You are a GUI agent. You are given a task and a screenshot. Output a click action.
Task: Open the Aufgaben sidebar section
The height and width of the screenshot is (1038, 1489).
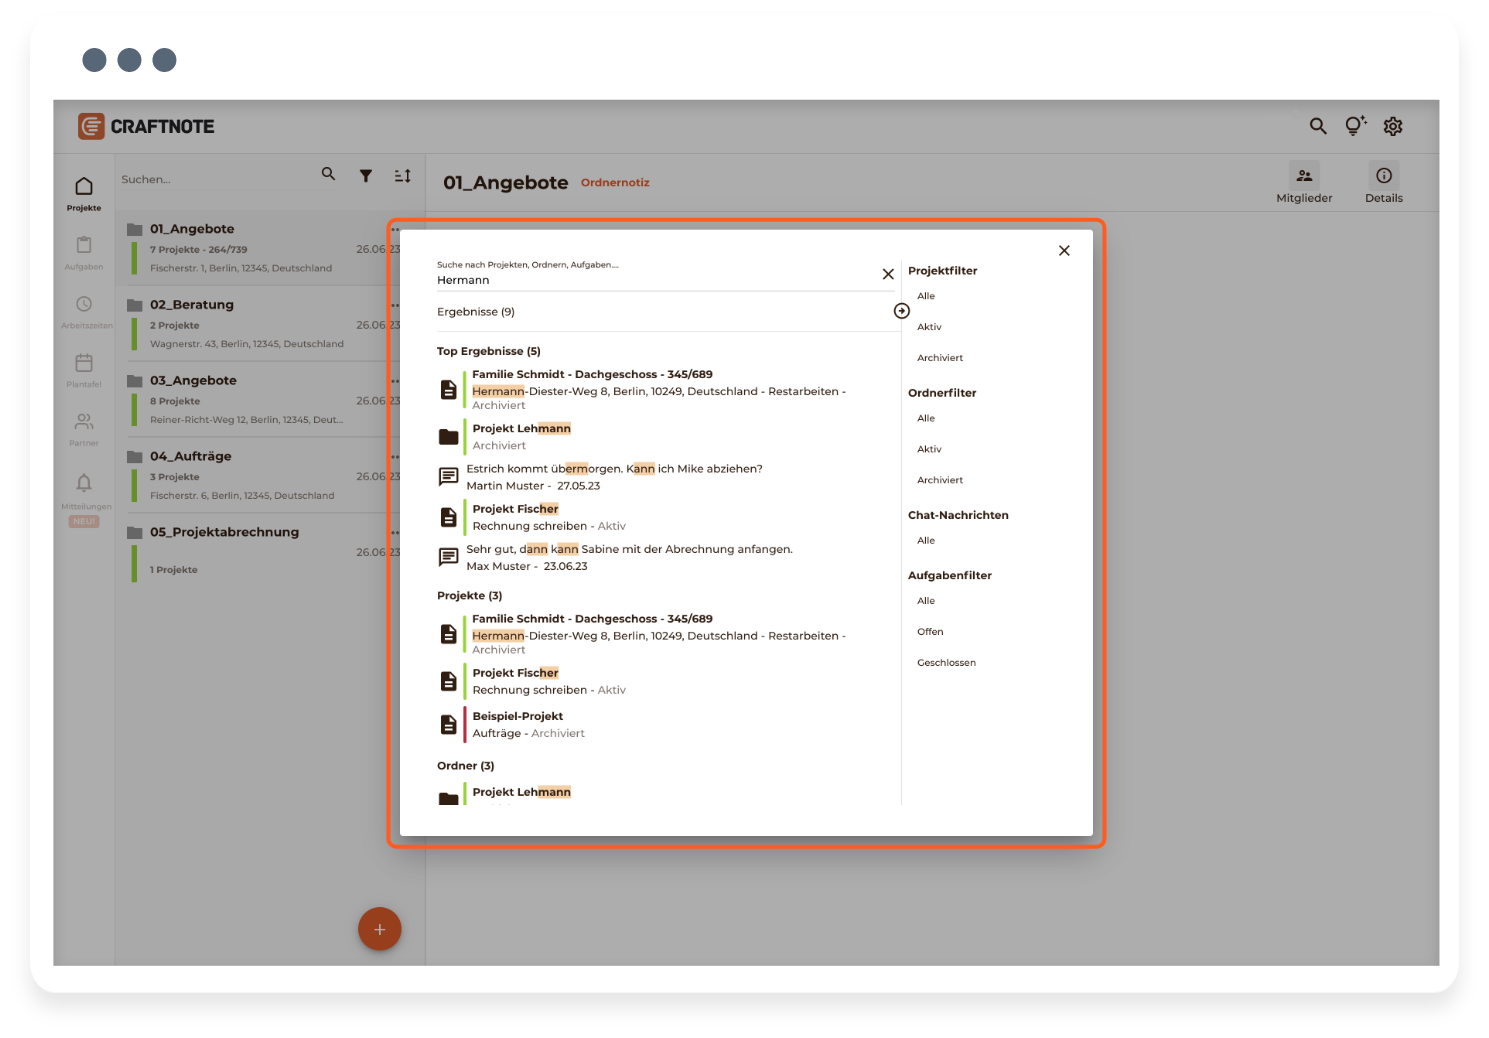coord(84,252)
